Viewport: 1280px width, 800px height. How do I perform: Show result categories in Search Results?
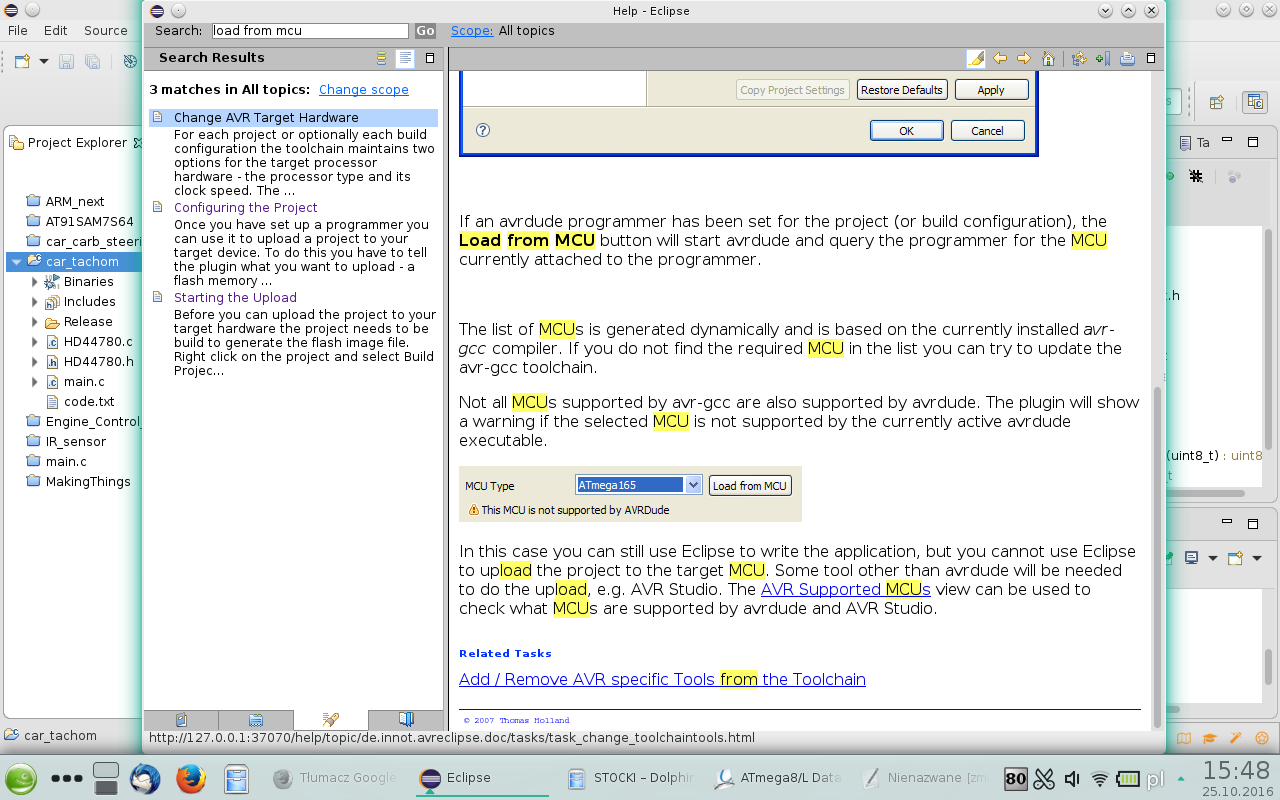click(x=381, y=58)
